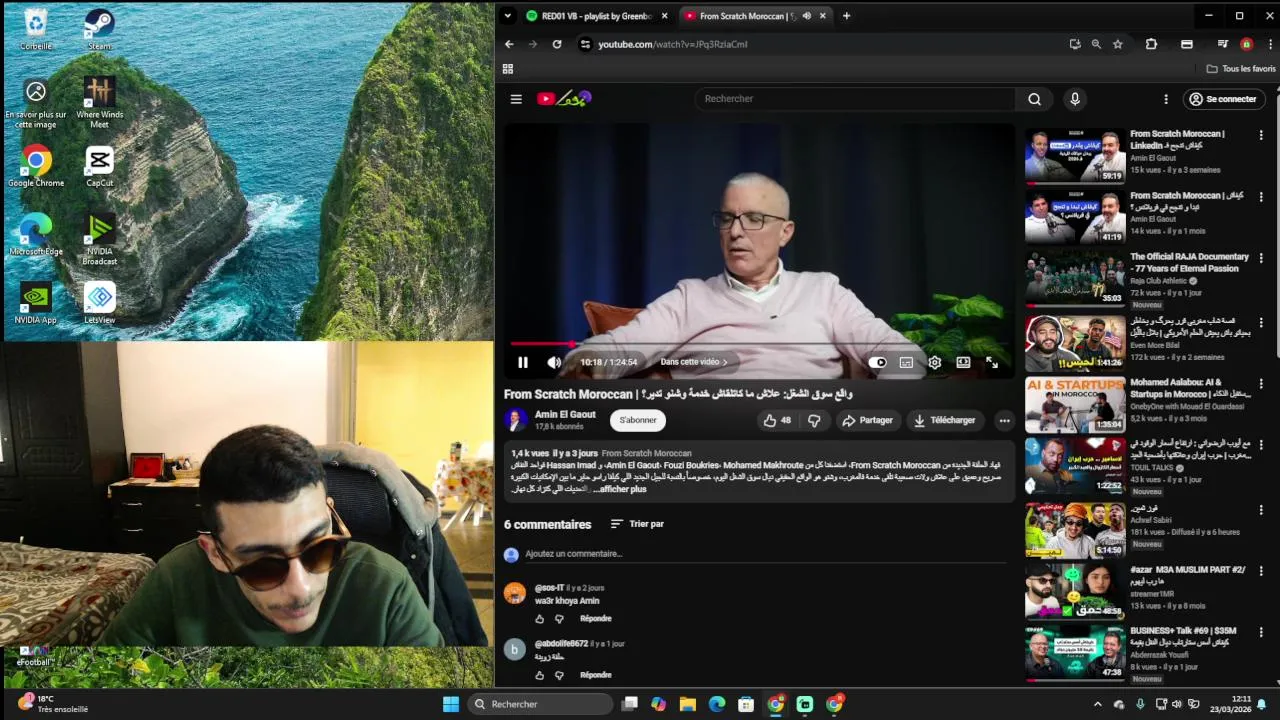Open File Explorer from the taskbar
This screenshot has width=1280, height=720.
[x=688, y=704]
